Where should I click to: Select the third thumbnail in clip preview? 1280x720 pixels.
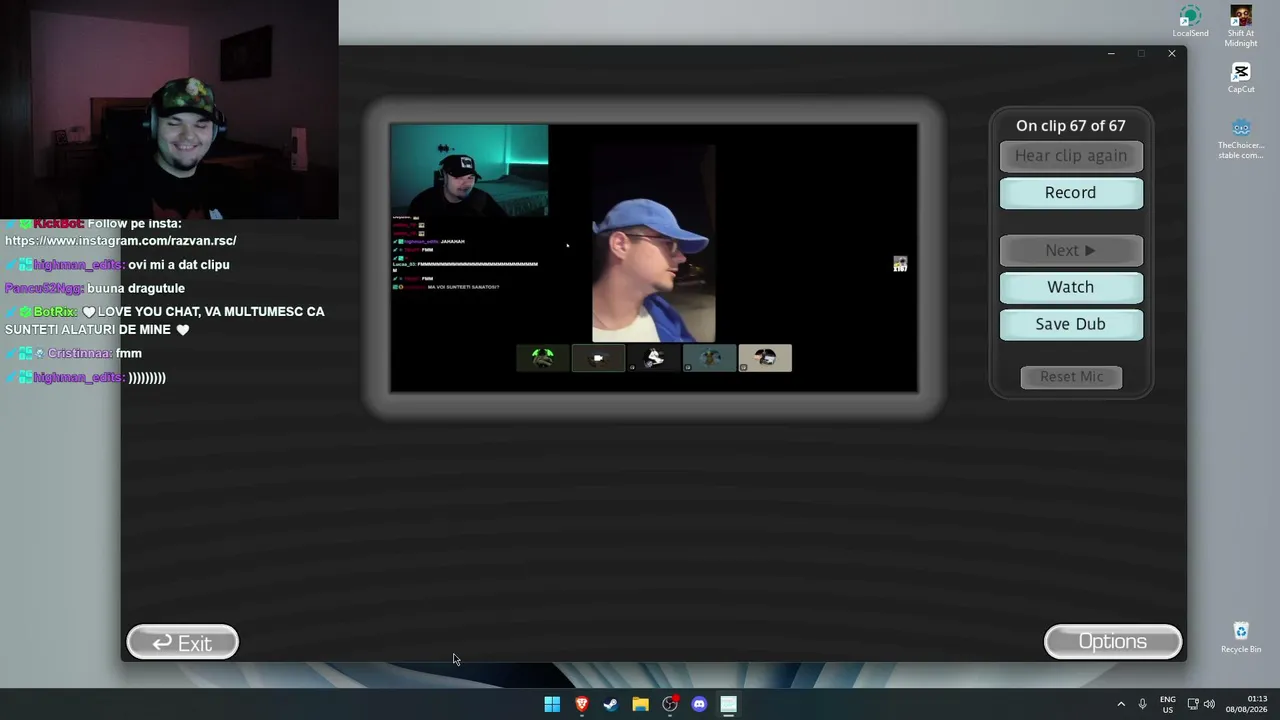coord(654,357)
